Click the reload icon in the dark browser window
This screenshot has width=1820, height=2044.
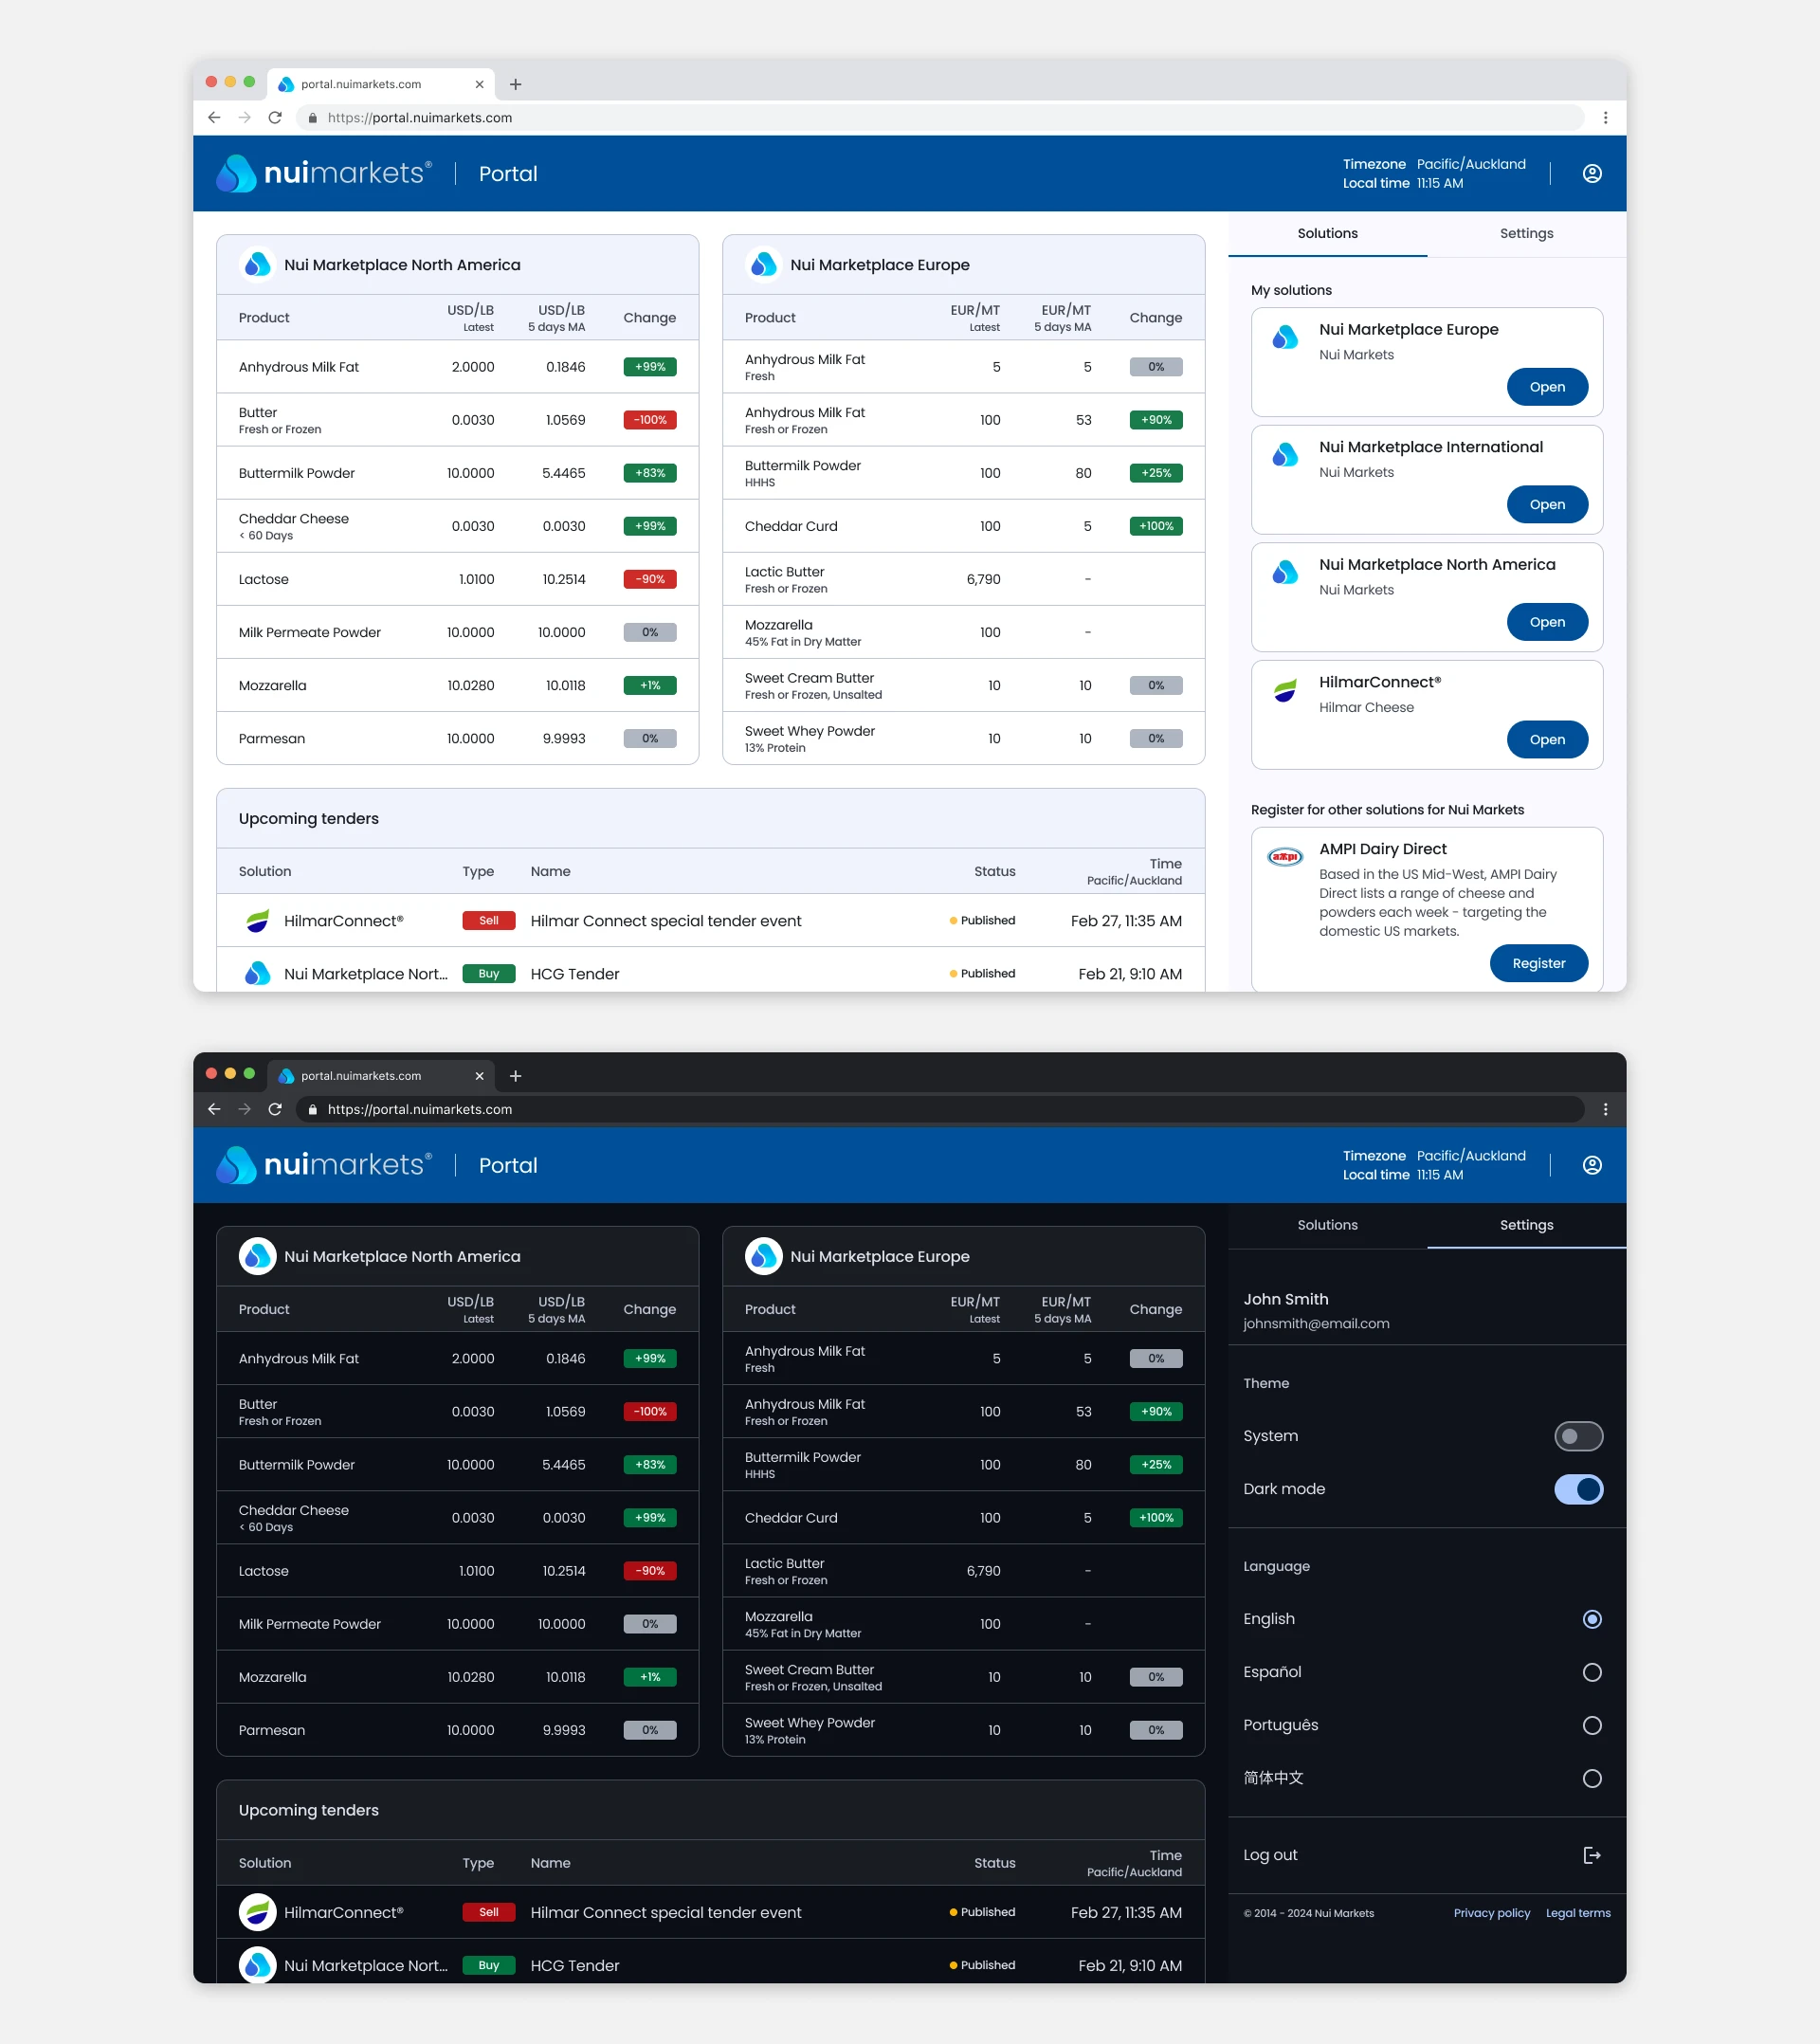(x=275, y=1109)
